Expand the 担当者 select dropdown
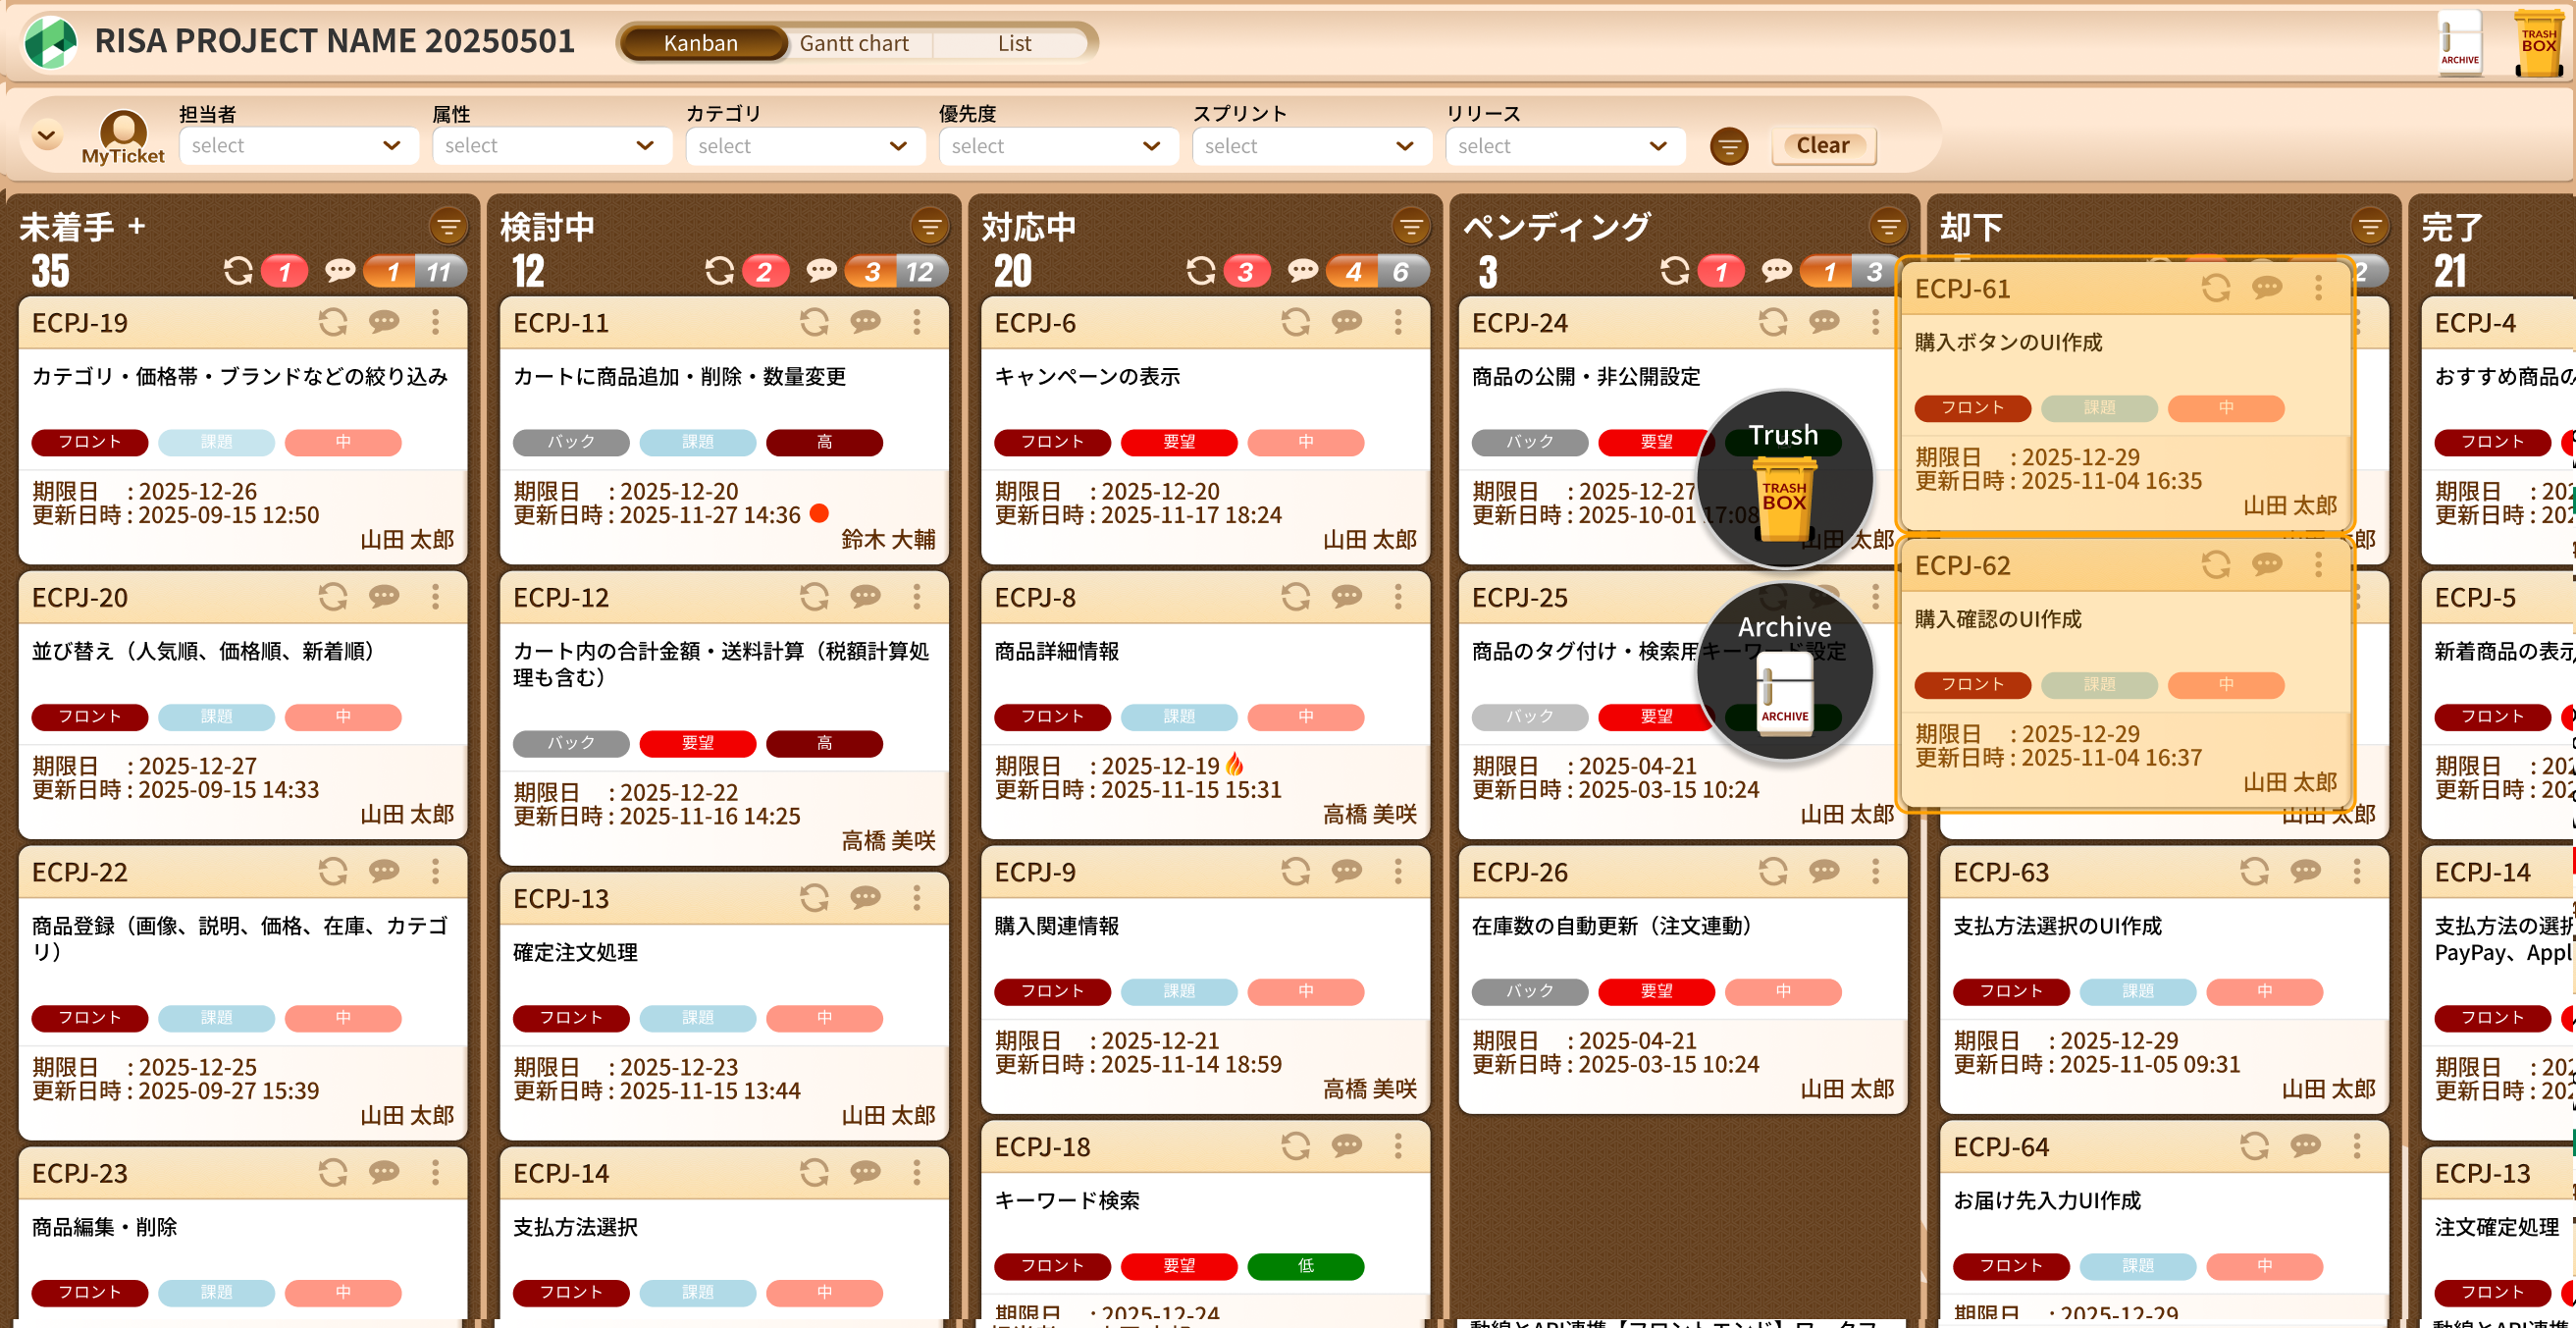This screenshot has height=1328, width=2576. pos(297,146)
